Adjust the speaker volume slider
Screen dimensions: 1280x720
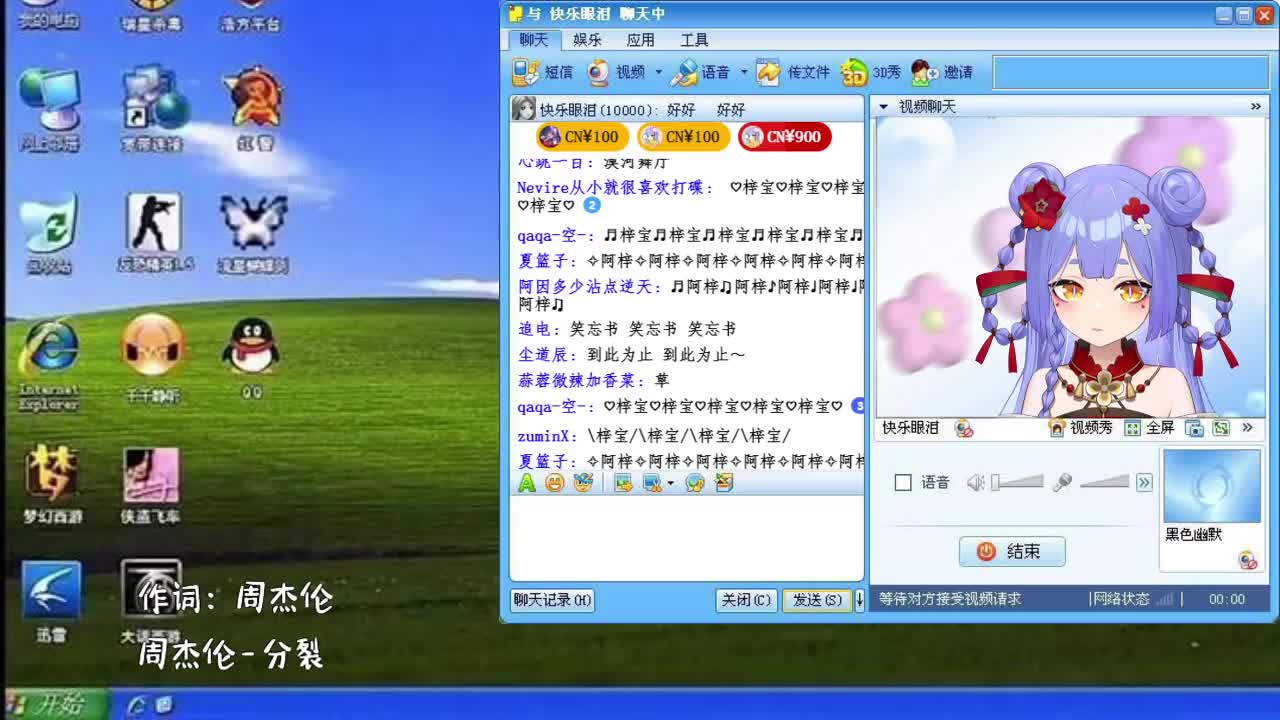pos(1017,483)
